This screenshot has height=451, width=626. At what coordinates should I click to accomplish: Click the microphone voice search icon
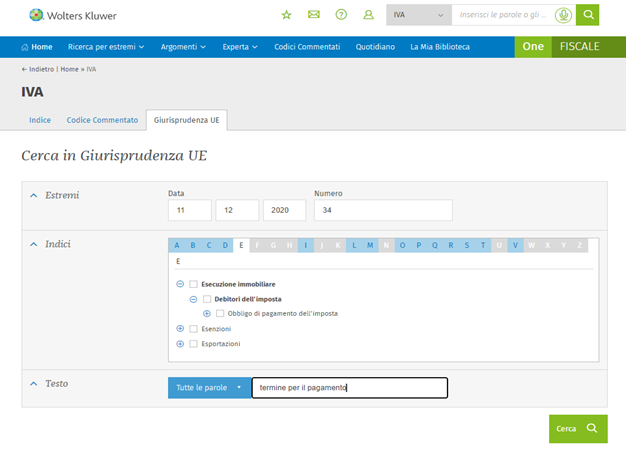tap(565, 15)
